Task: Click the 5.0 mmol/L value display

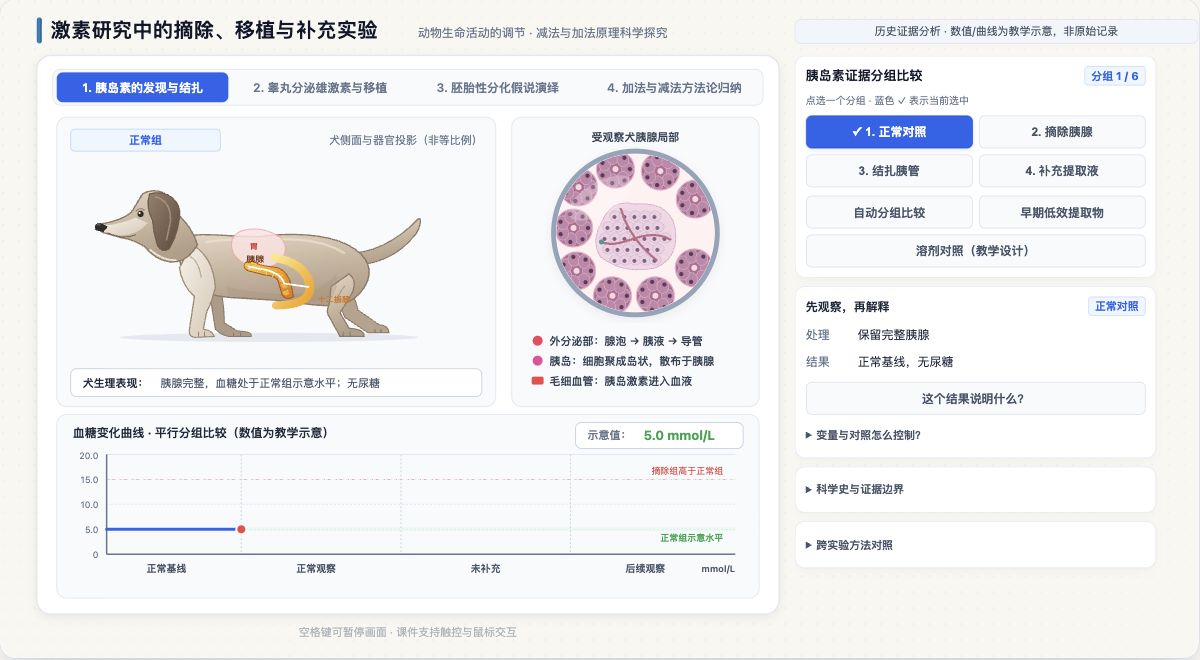Action: pos(679,436)
